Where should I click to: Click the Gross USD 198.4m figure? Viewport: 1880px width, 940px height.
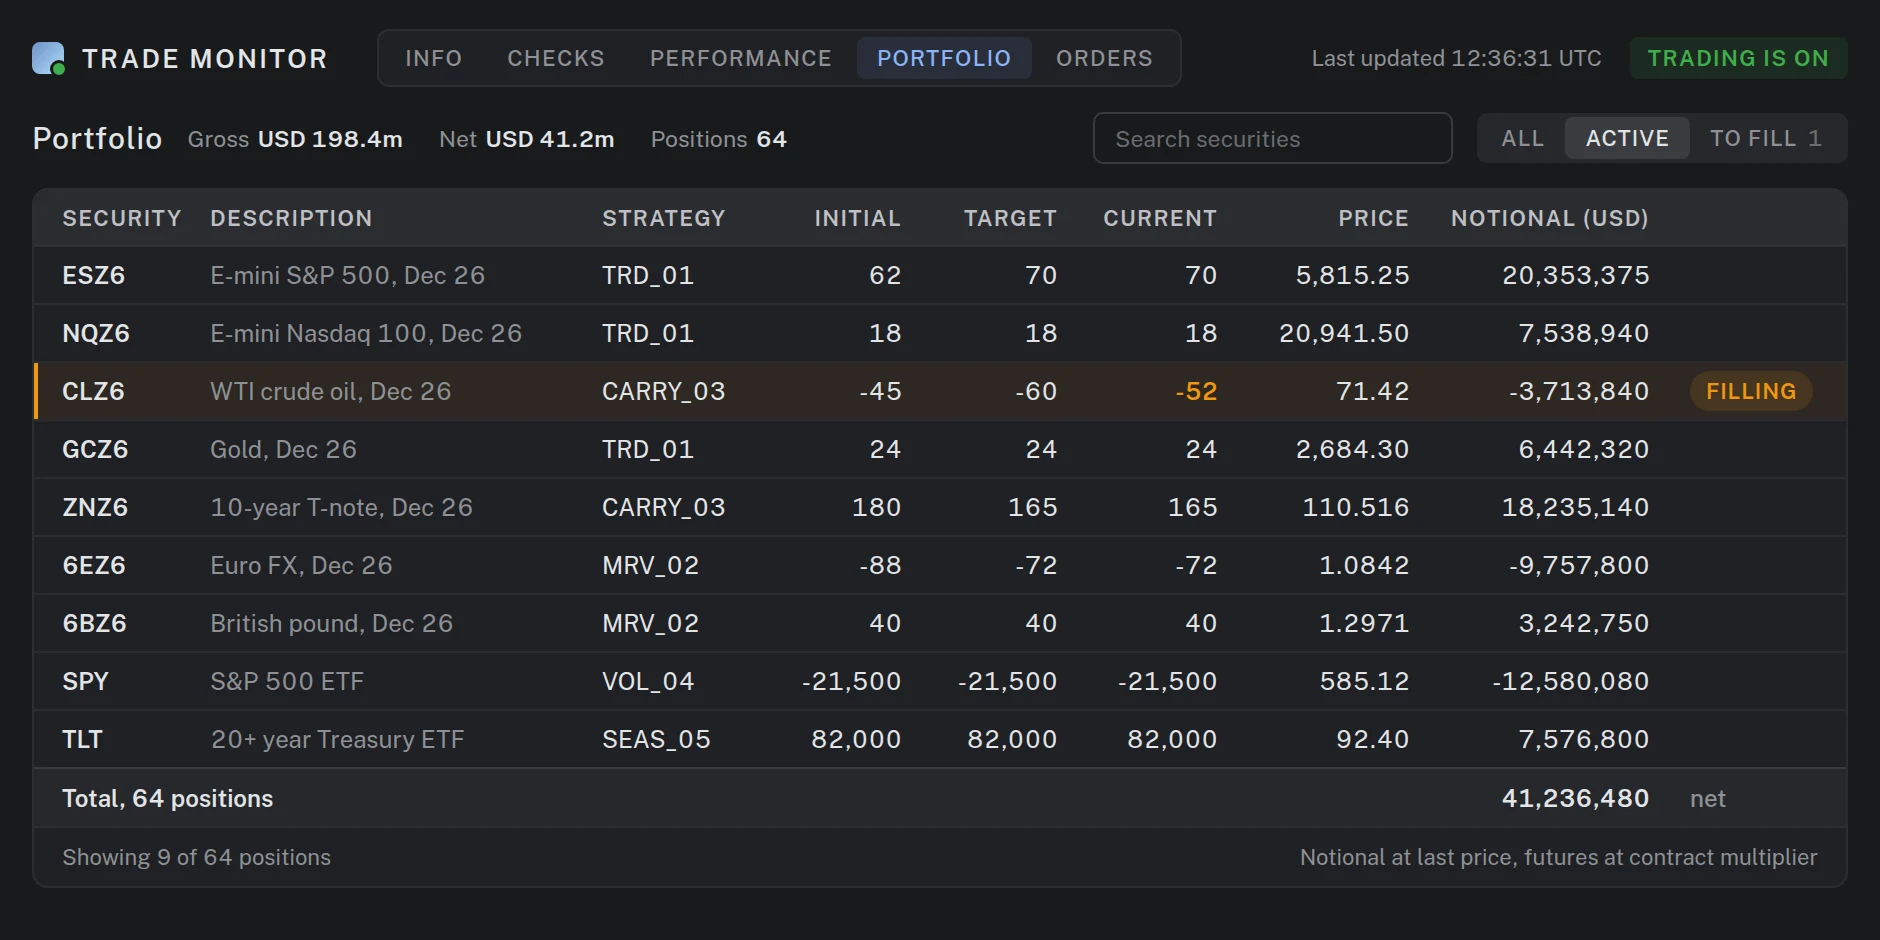pos(295,139)
